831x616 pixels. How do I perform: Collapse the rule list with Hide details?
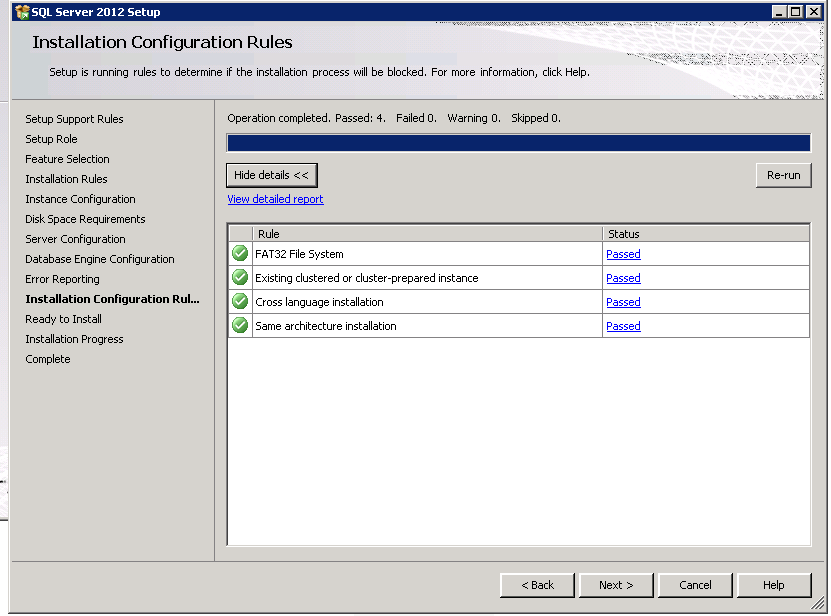click(271, 175)
